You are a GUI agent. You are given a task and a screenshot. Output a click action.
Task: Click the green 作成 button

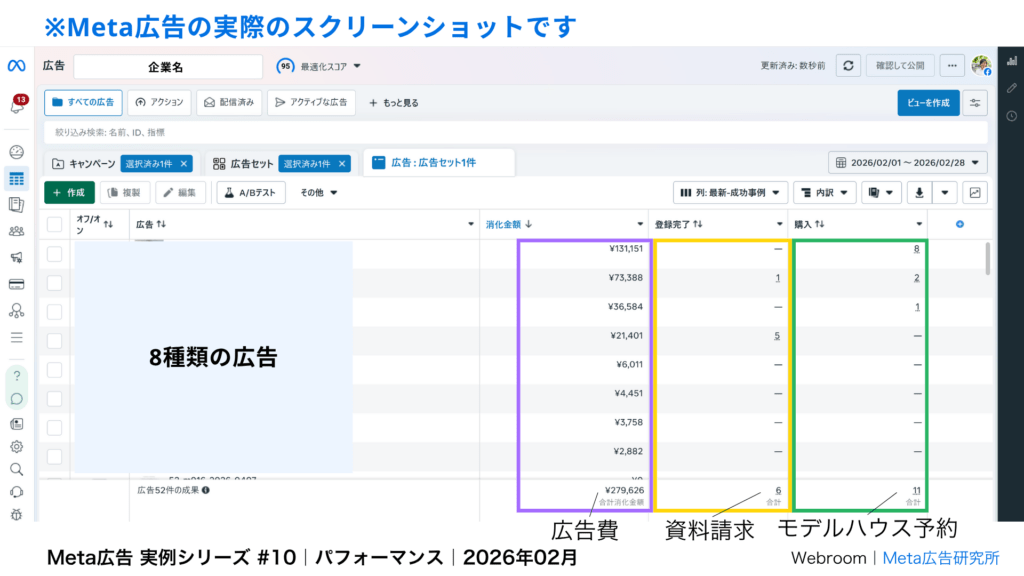(x=69, y=193)
